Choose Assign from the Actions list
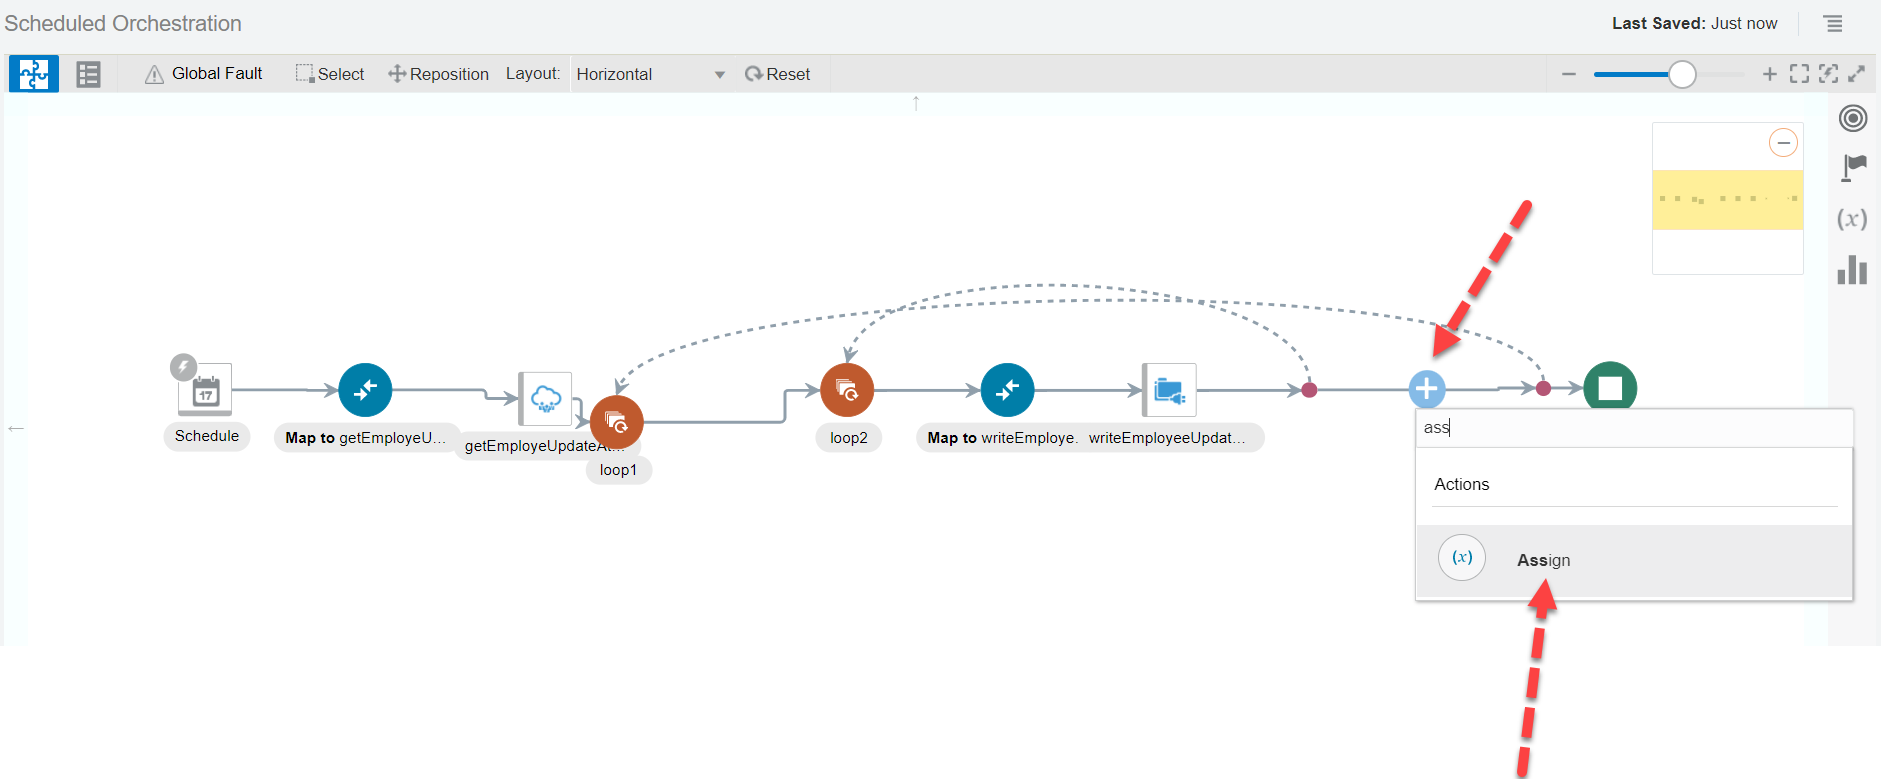The image size is (1881, 779). pos(1543,560)
